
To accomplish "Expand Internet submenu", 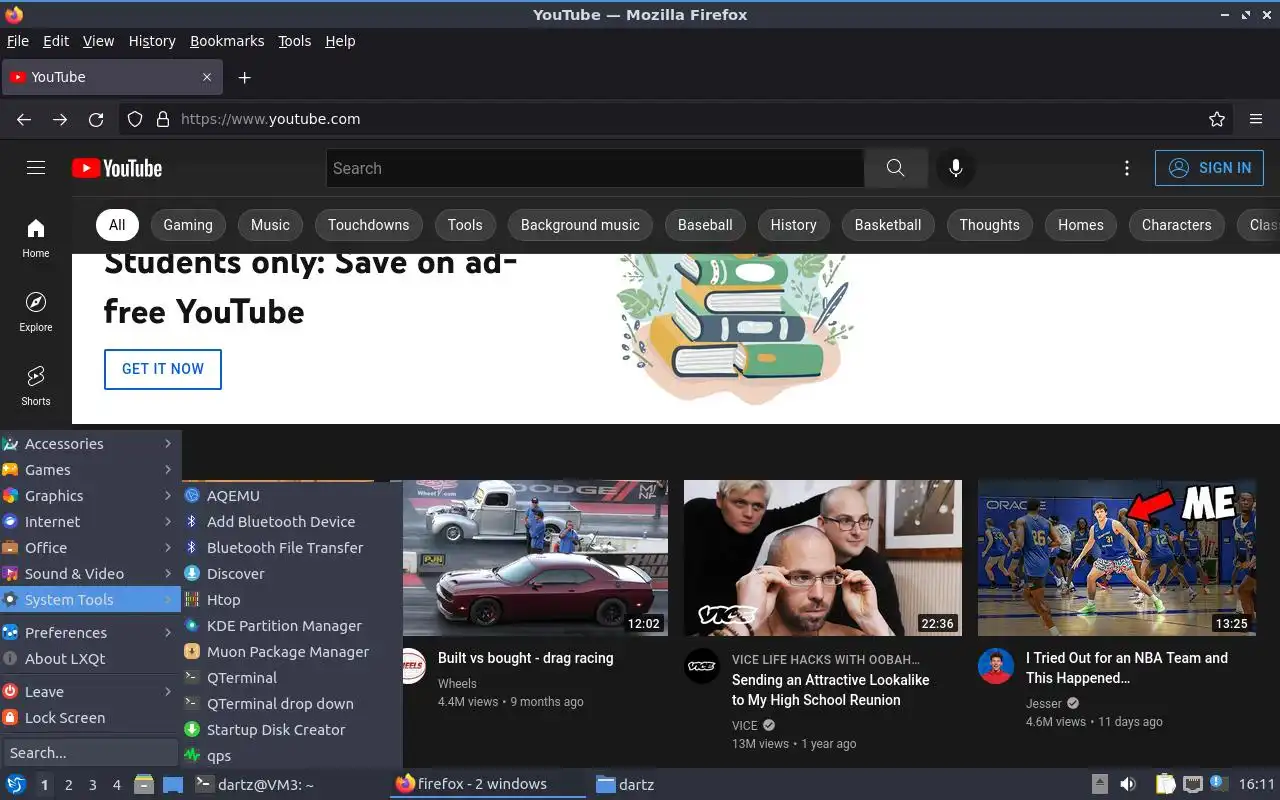I will pyautogui.click(x=90, y=522).
